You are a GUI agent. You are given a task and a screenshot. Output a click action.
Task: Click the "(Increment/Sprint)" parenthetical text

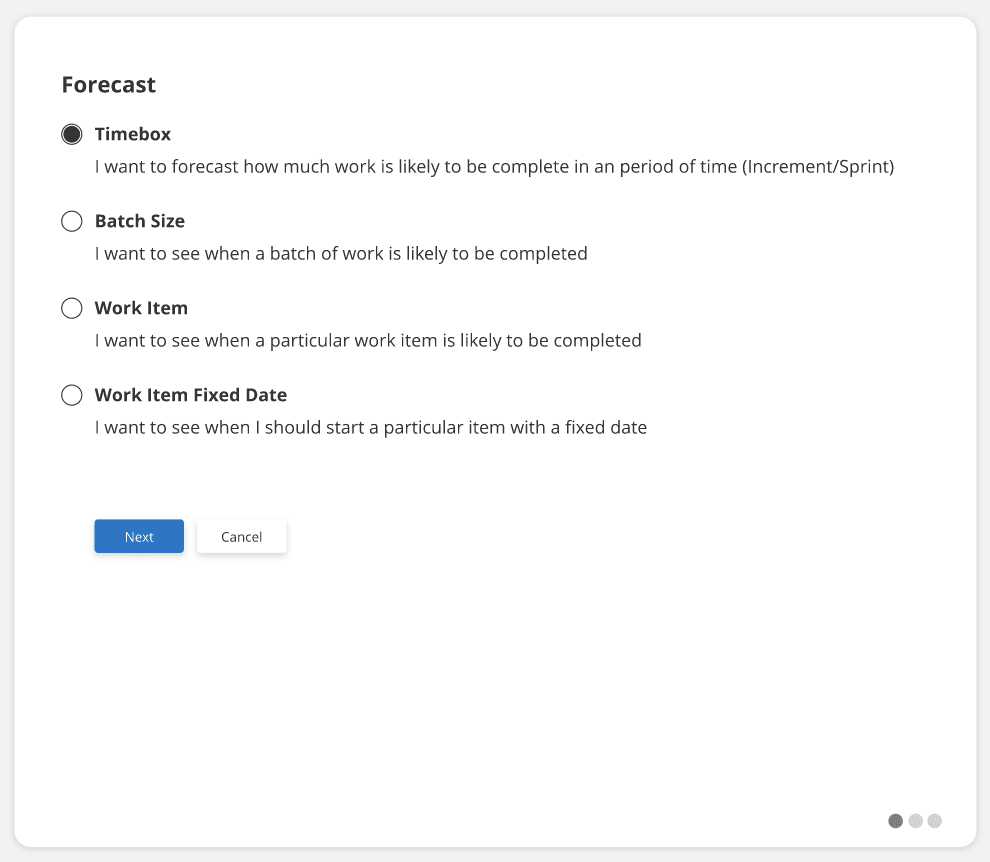(818, 167)
